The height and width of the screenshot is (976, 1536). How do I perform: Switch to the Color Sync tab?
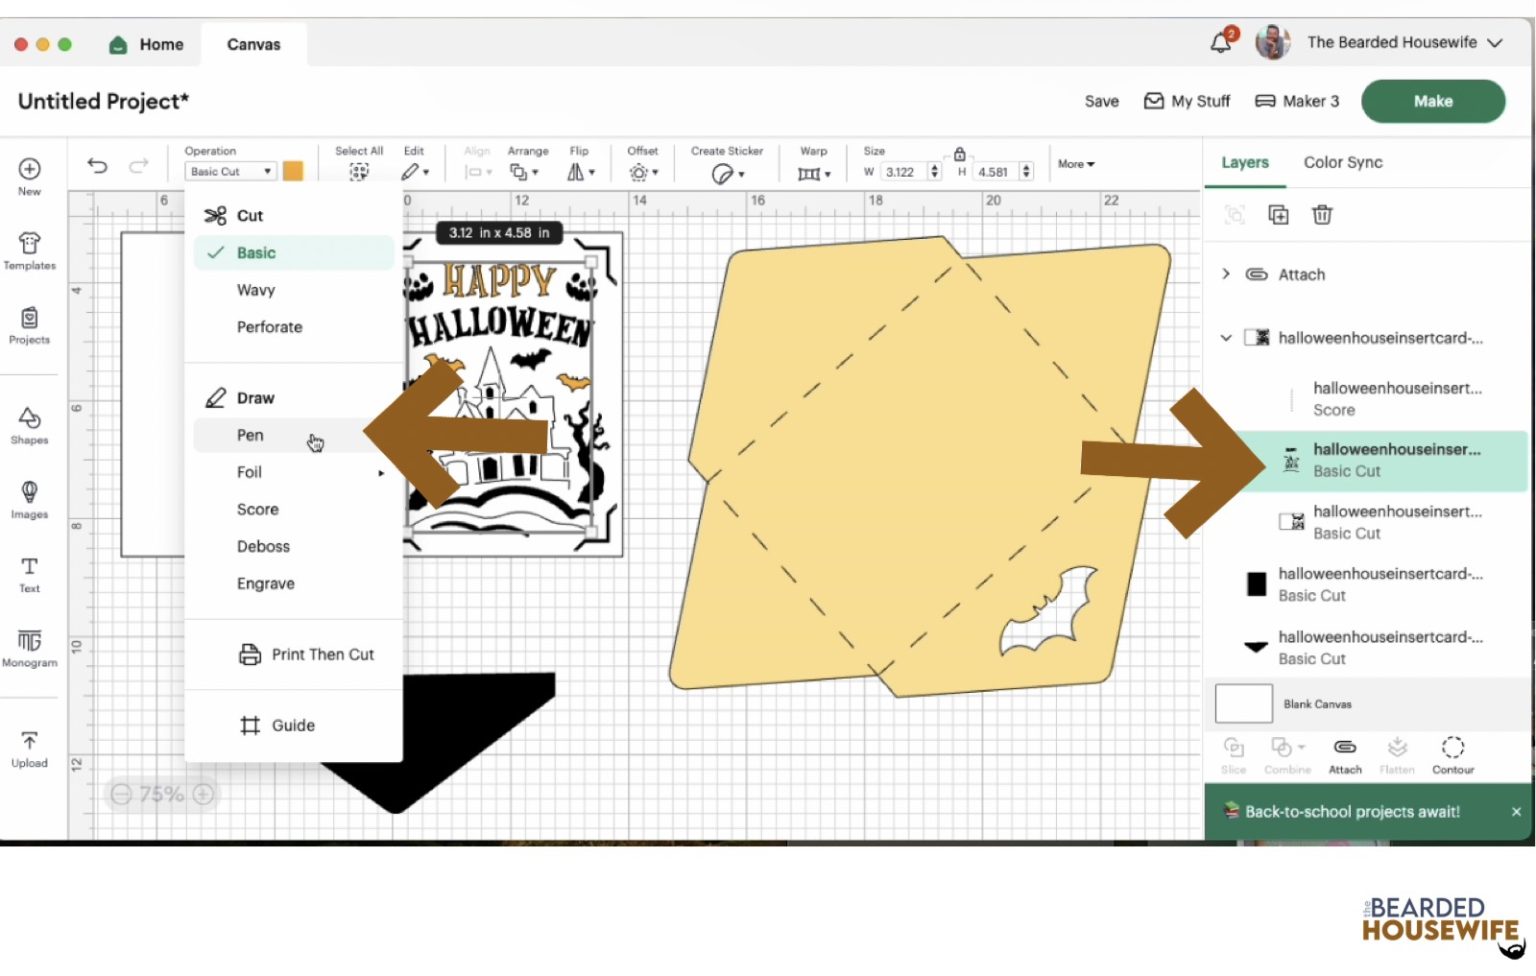(1342, 162)
